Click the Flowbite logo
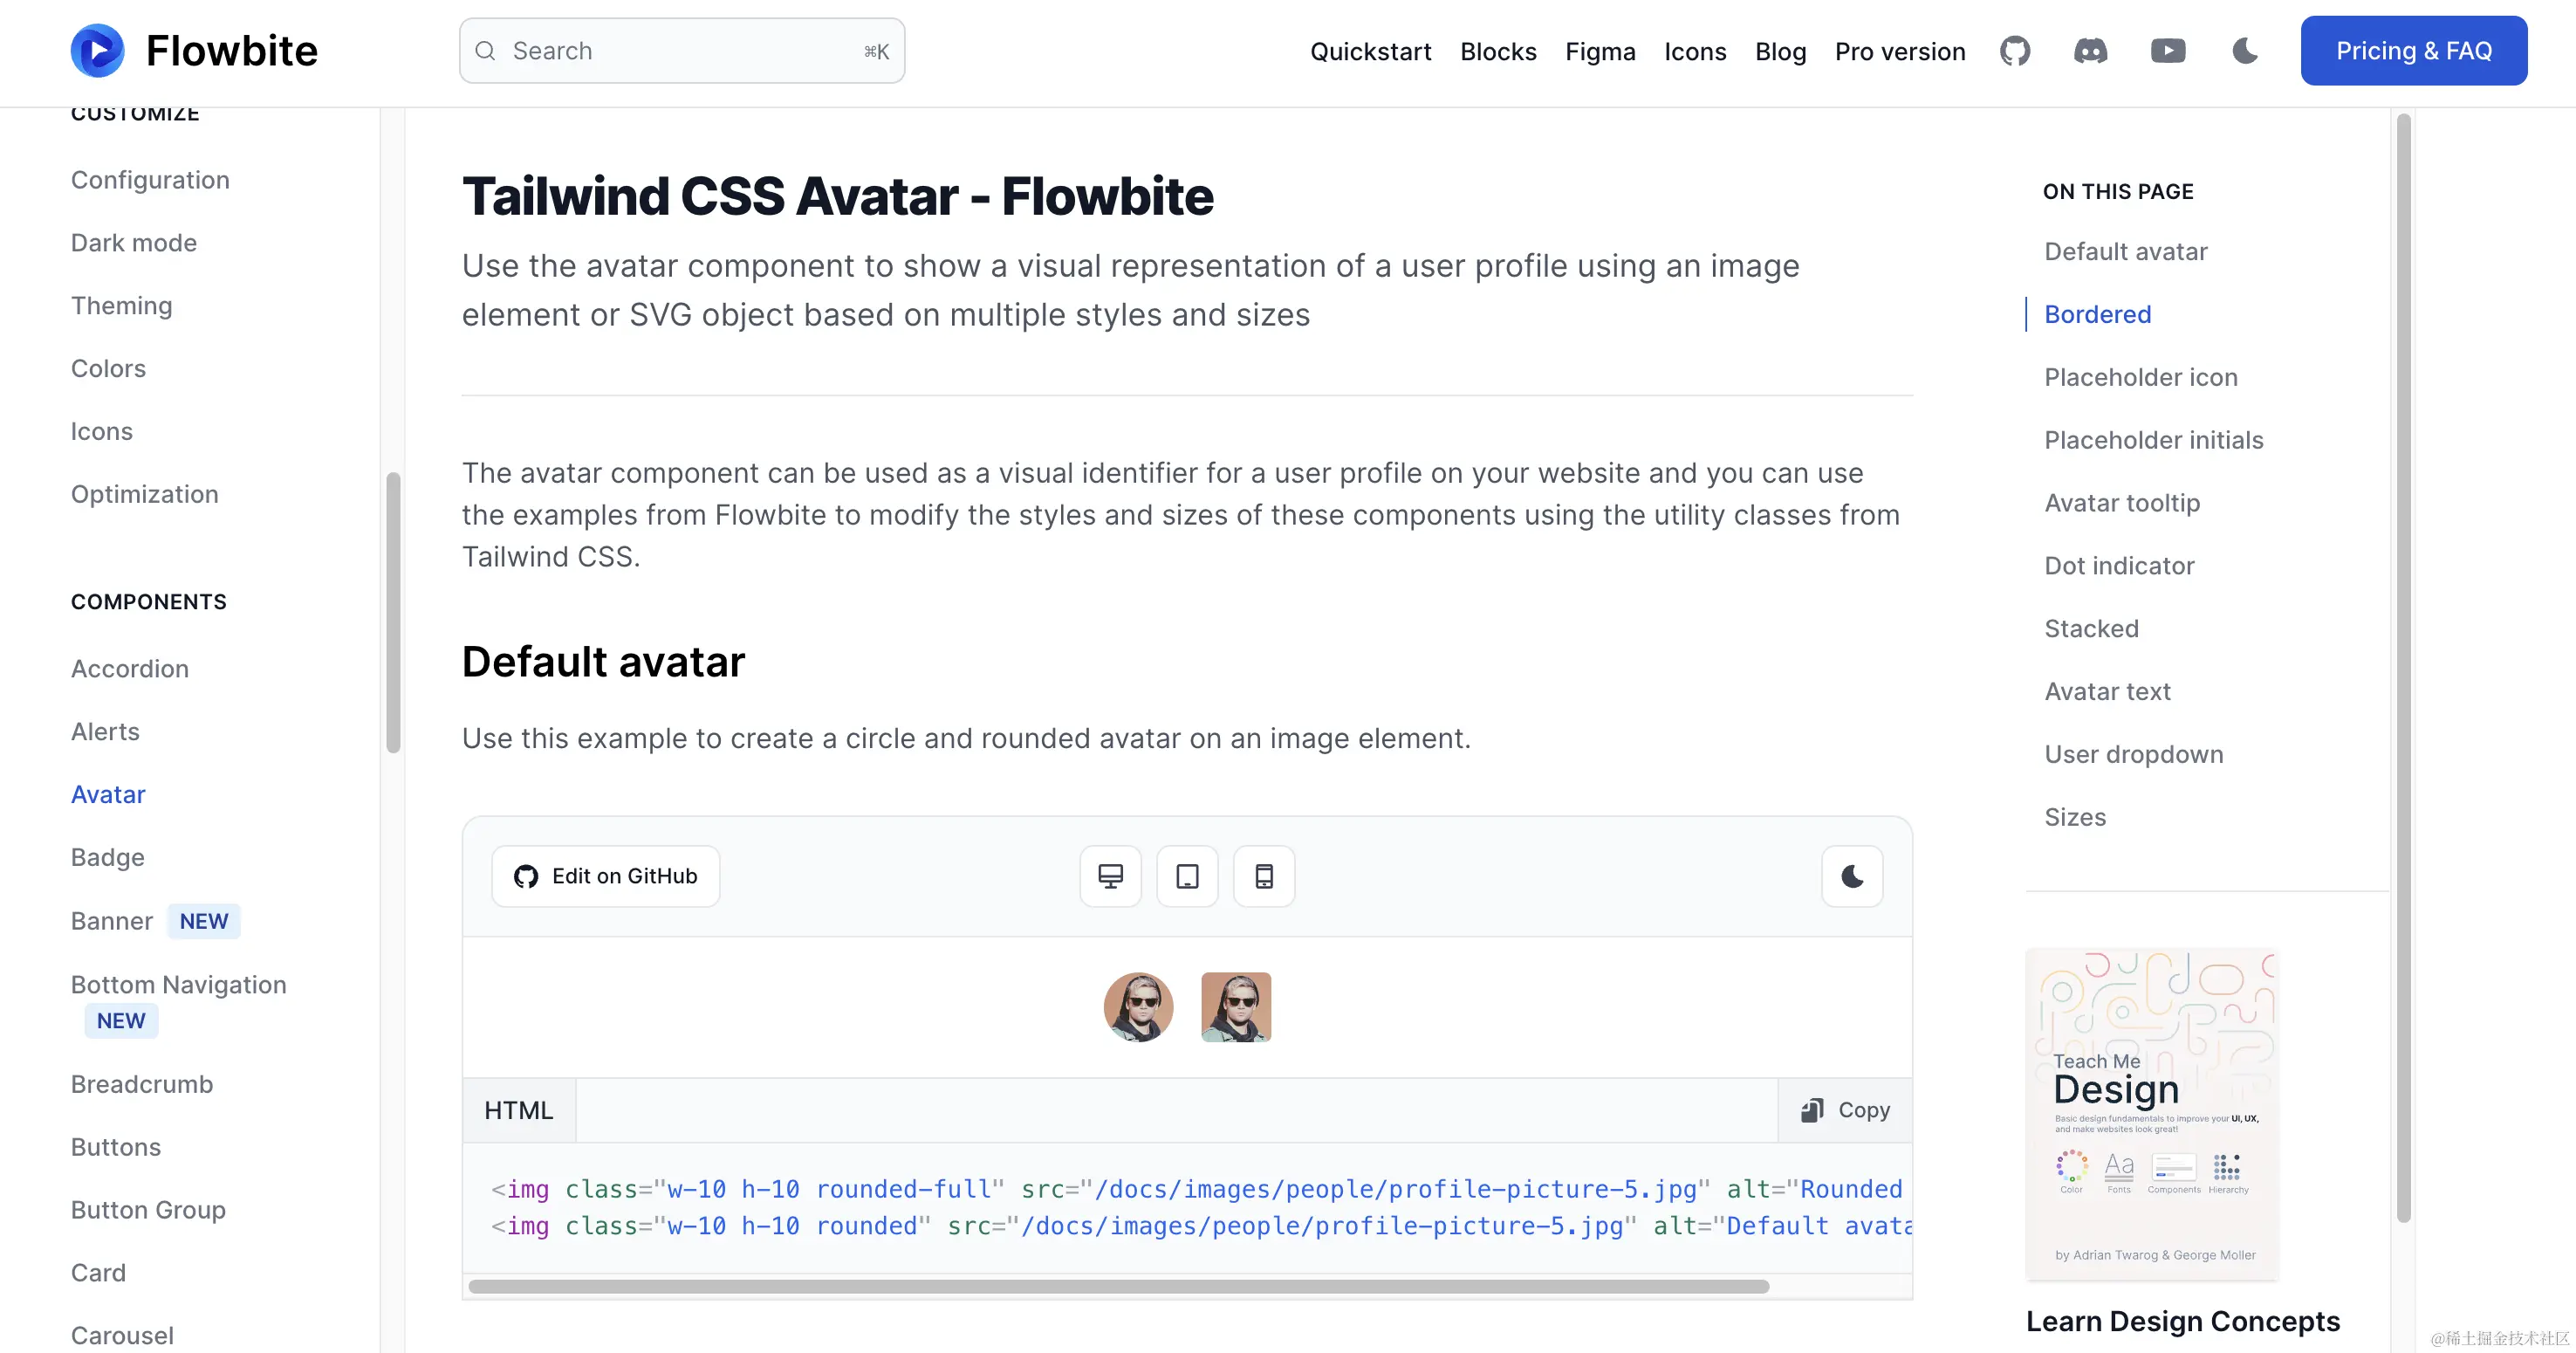This screenshot has height=1353, width=2576. (193, 50)
